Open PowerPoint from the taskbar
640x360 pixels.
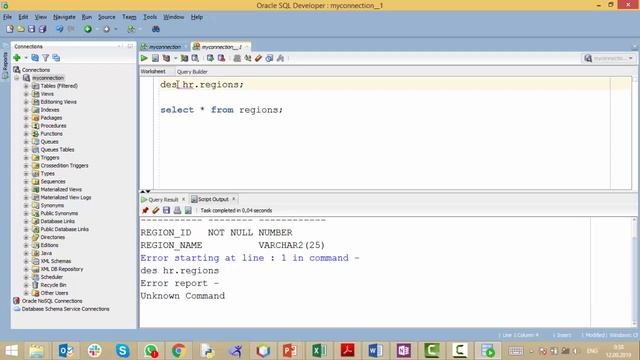[x=290, y=351]
